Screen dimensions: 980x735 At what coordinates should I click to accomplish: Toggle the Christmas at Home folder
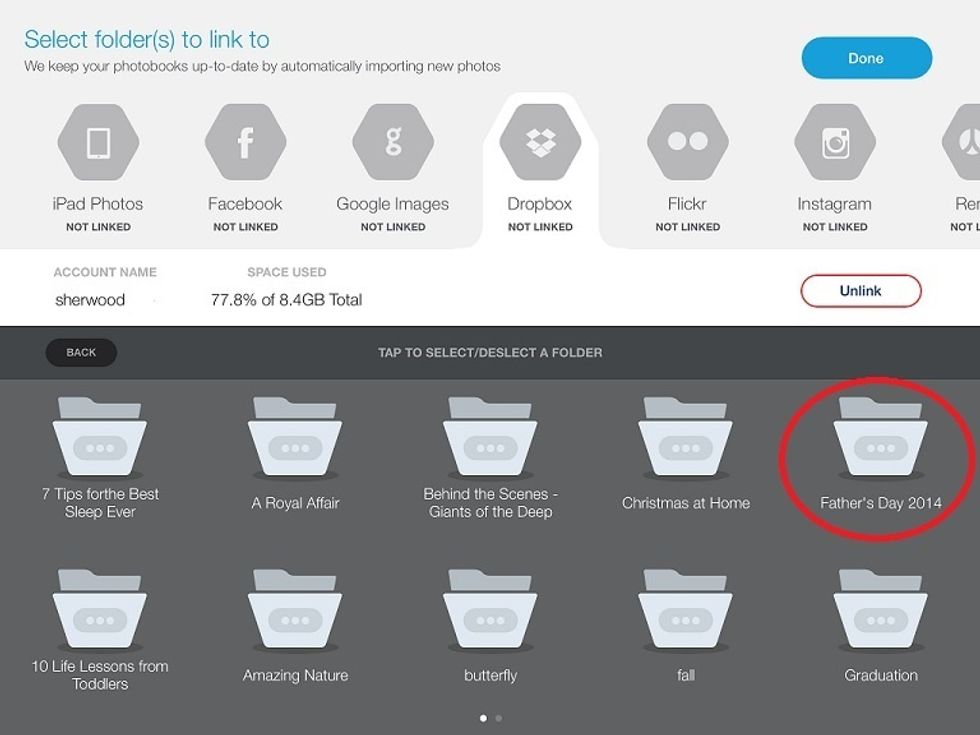click(x=686, y=440)
